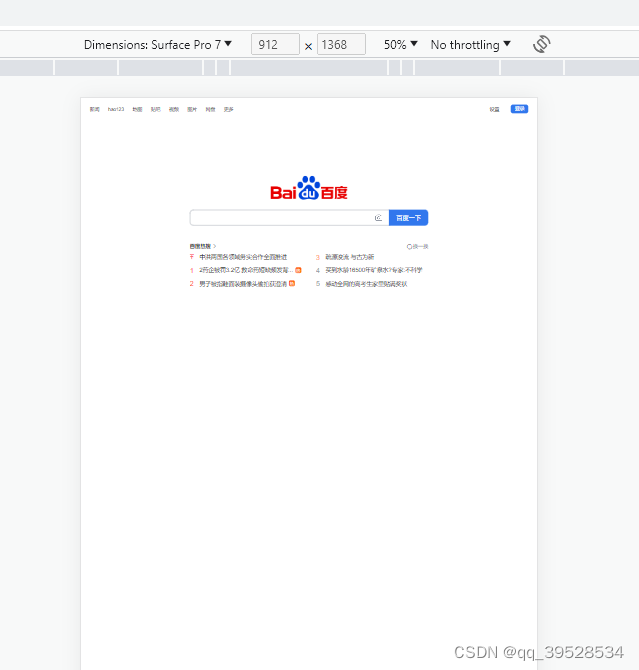639x670 pixels.
Task: Open the 贴吧 link in top navigation
Action: [156, 109]
